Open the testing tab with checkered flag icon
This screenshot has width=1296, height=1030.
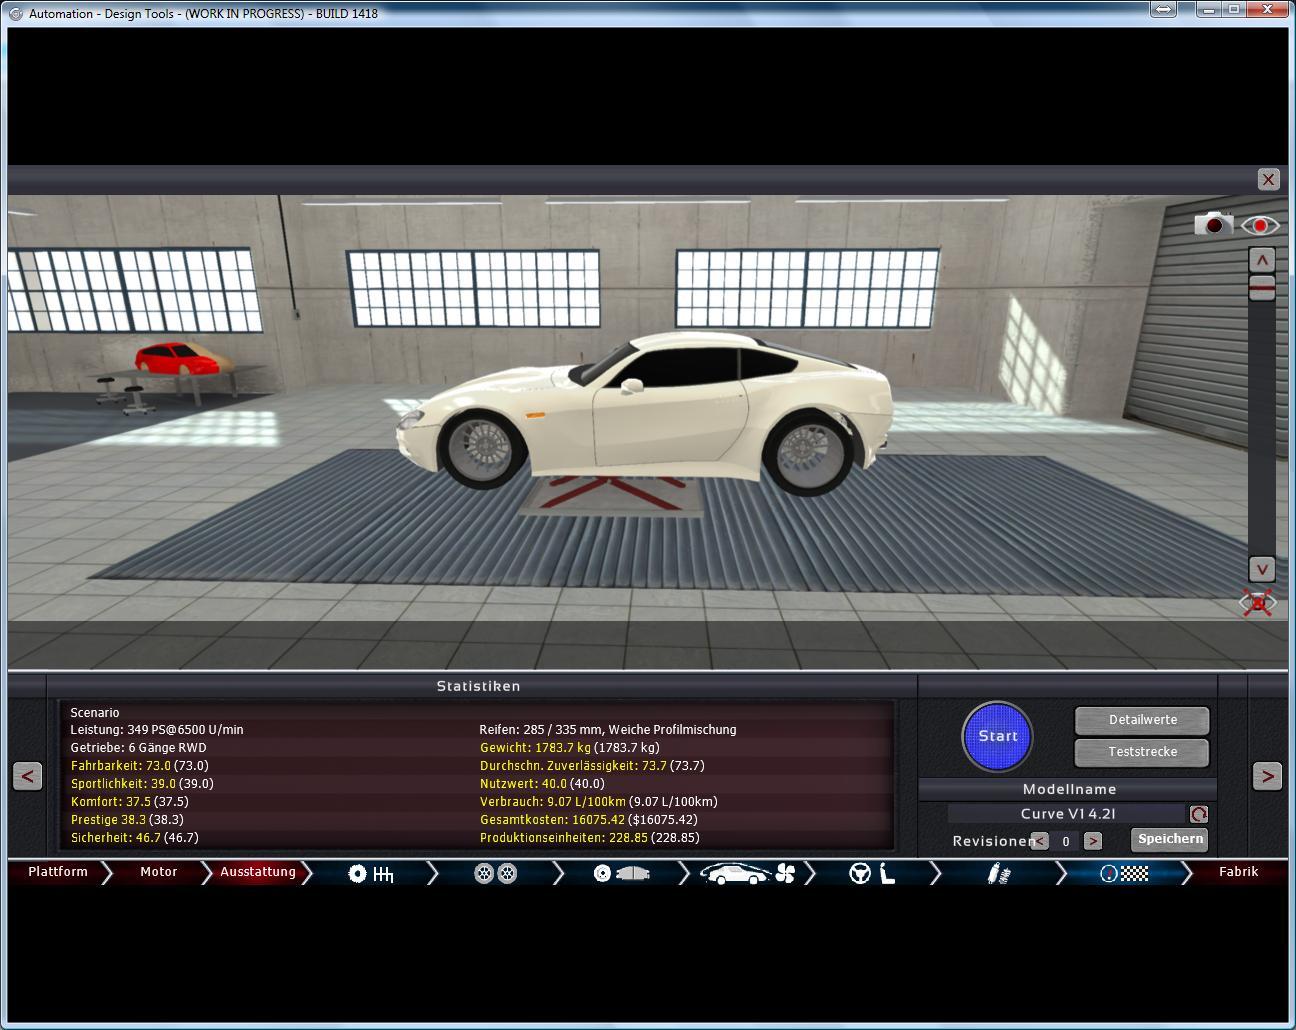[x=1124, y=874]
